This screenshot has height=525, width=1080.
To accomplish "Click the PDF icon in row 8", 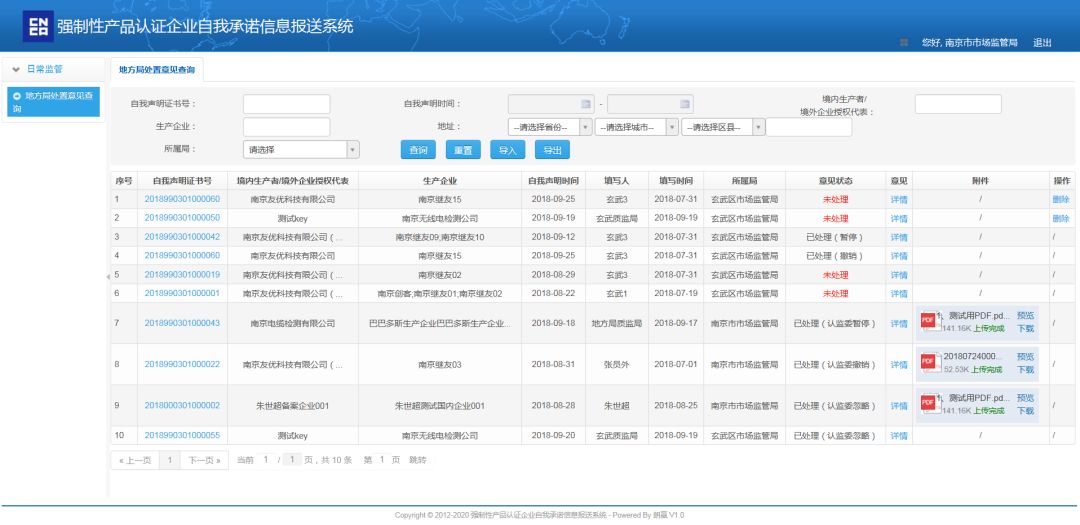I will tap(928, 362).
